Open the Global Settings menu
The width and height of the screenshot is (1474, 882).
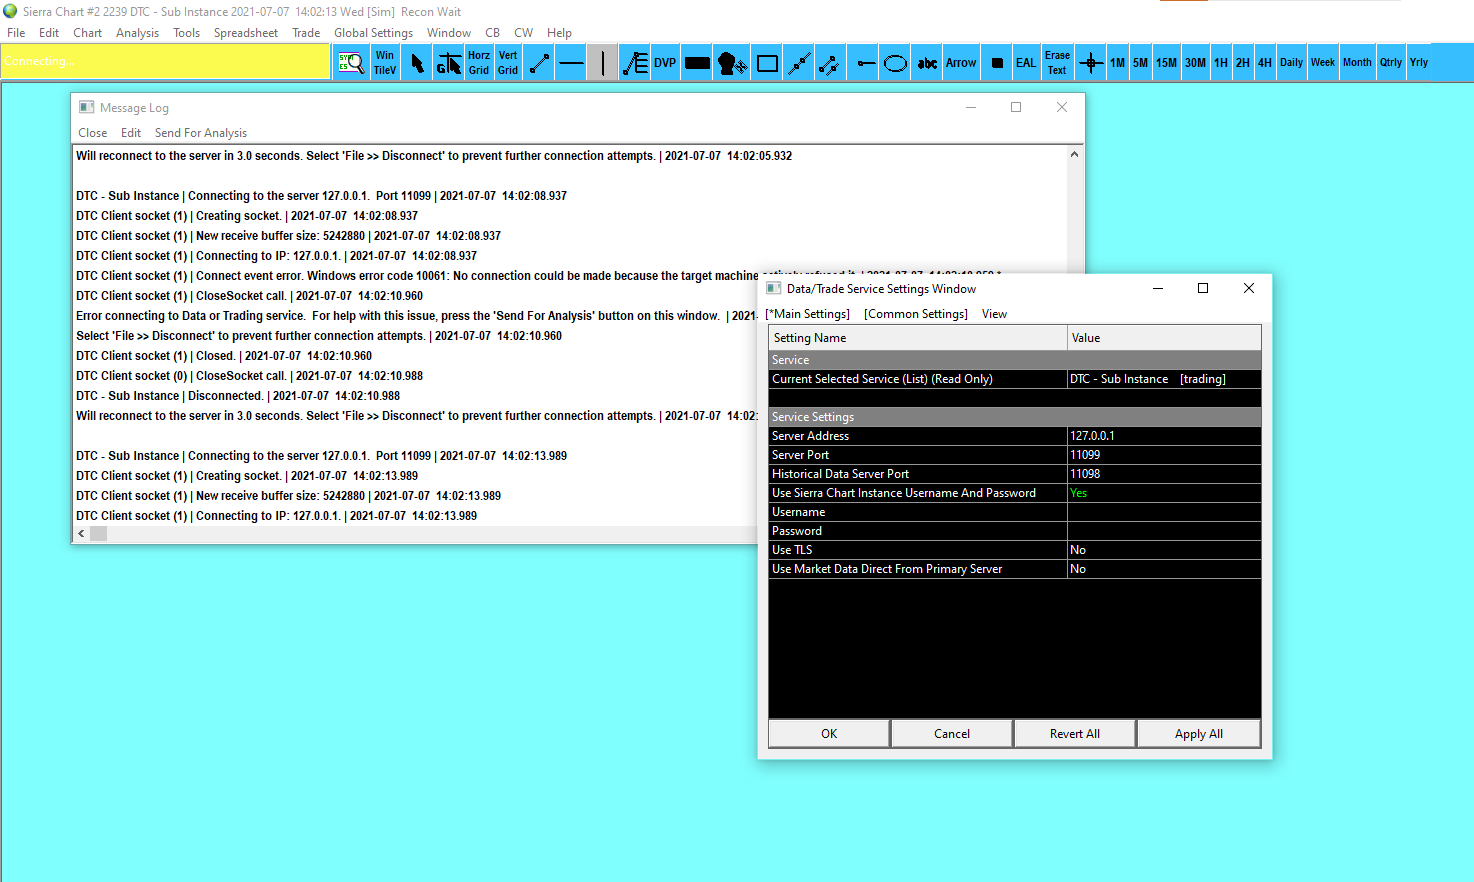373,33
